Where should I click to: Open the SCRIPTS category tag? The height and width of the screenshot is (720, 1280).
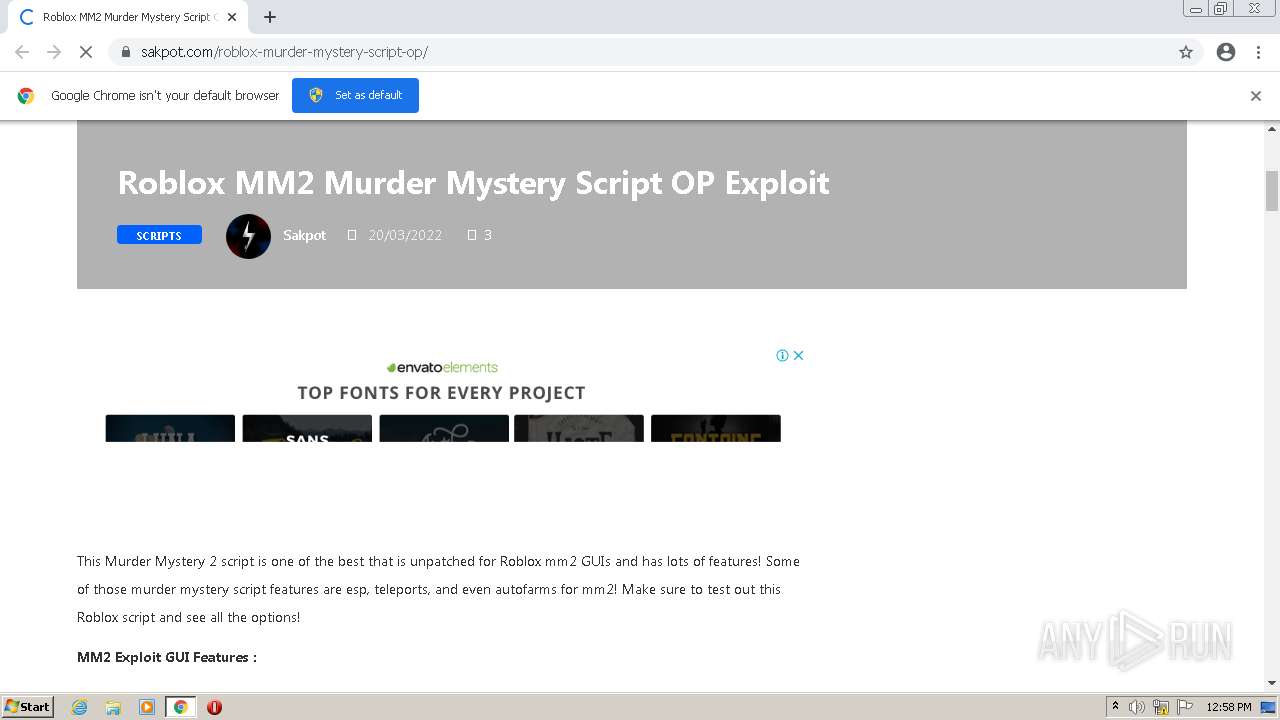pyautogui.click(x=159, y=235)
